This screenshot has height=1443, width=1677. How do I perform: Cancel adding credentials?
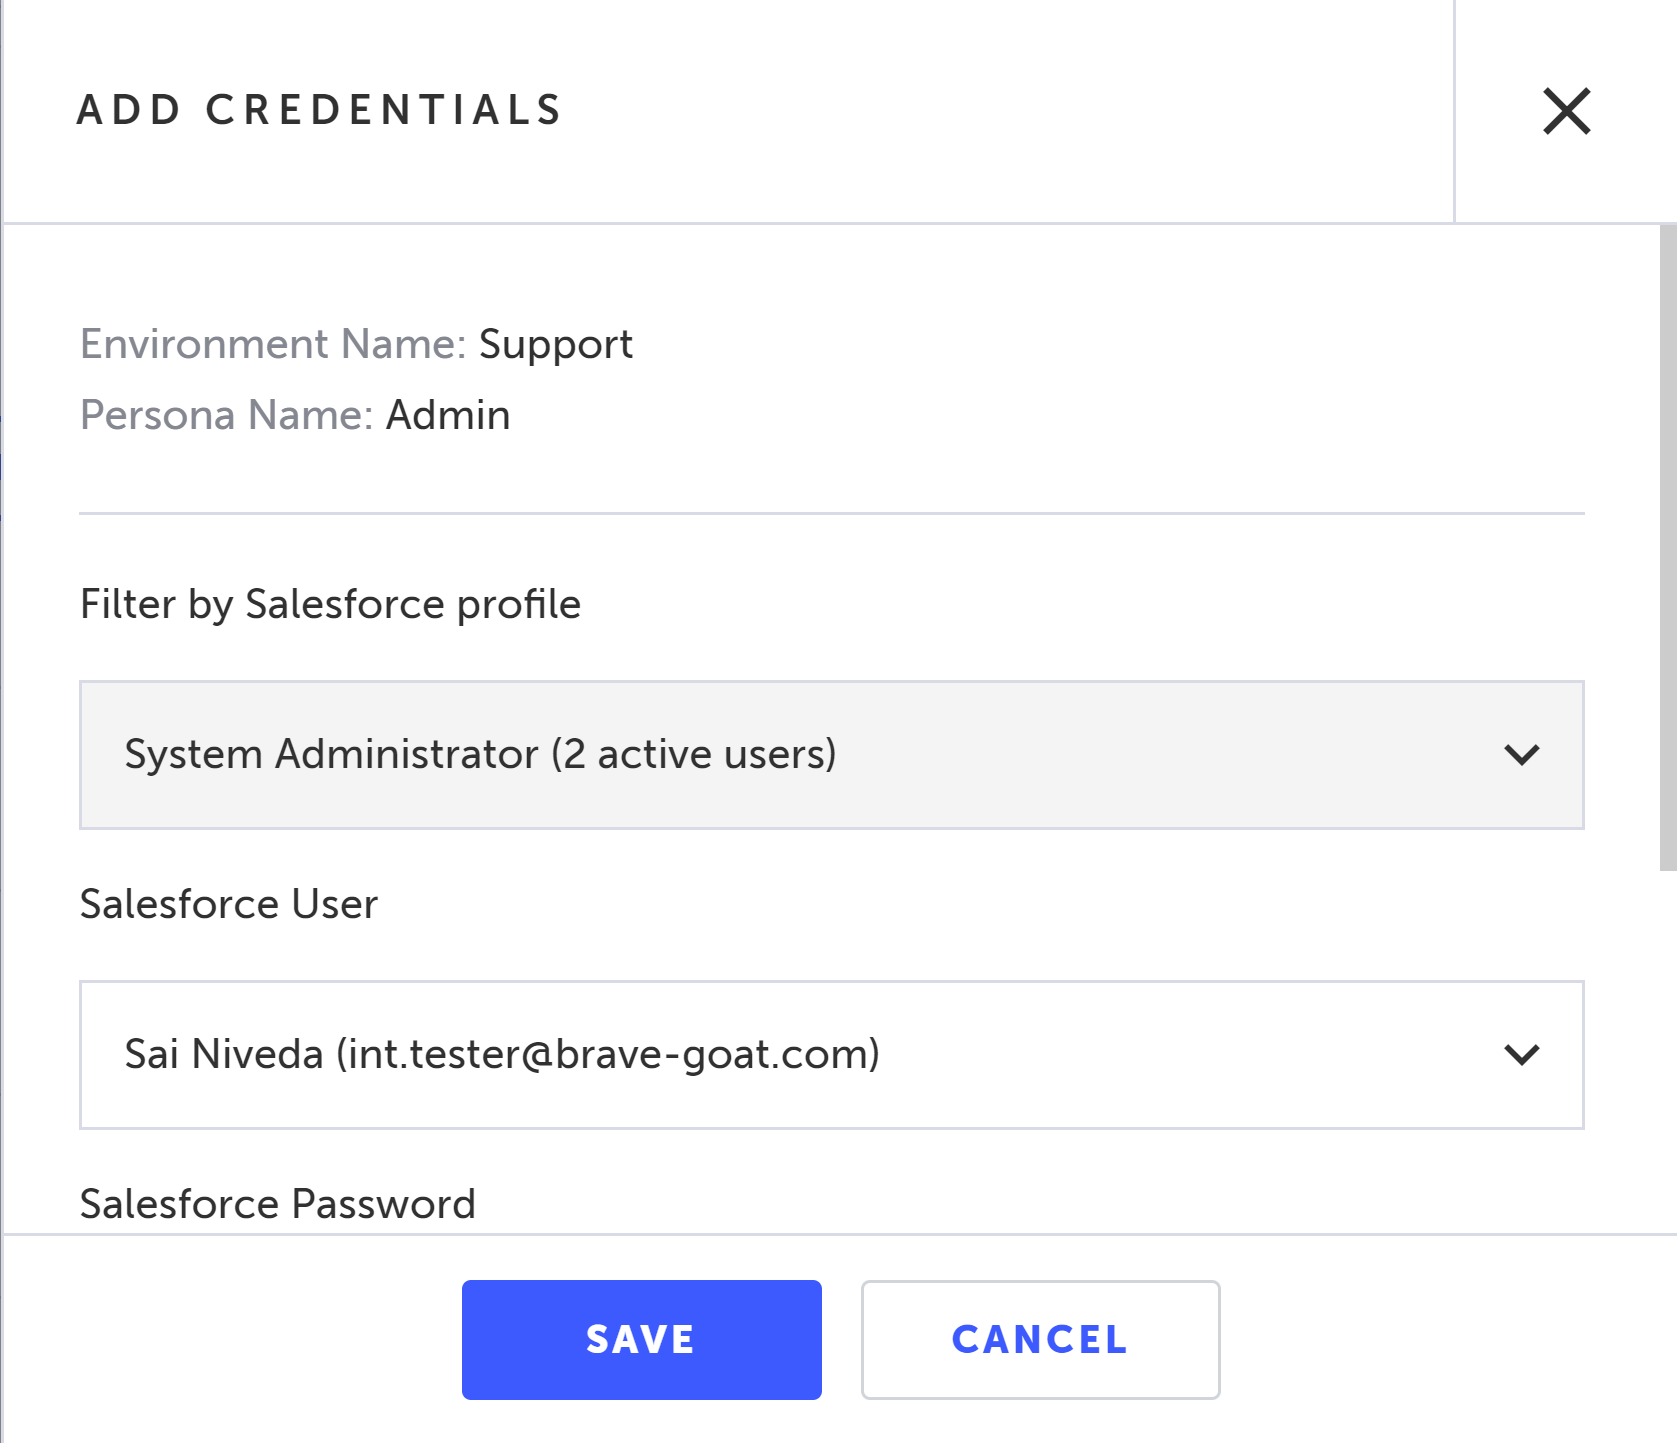(1040, 1339)
